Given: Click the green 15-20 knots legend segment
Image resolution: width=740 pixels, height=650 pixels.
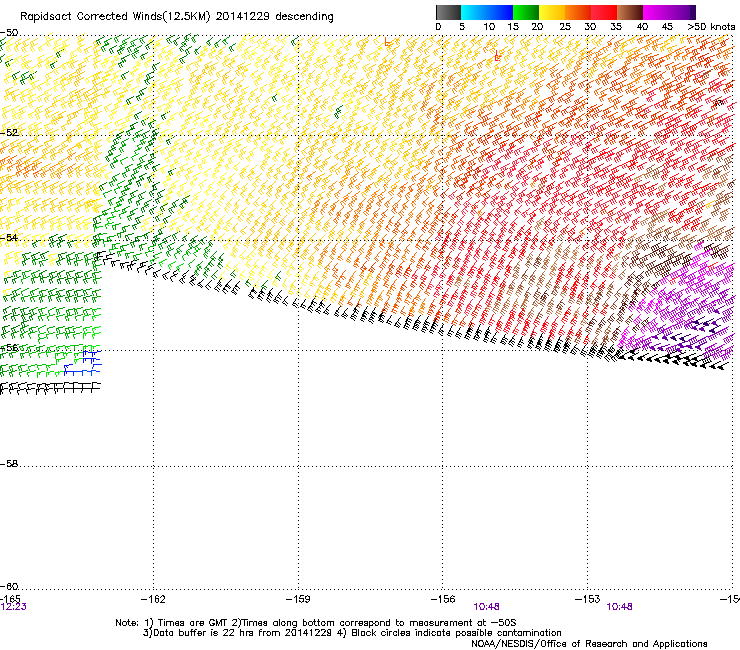Looking at the screenshot, I should pos(526,12).
